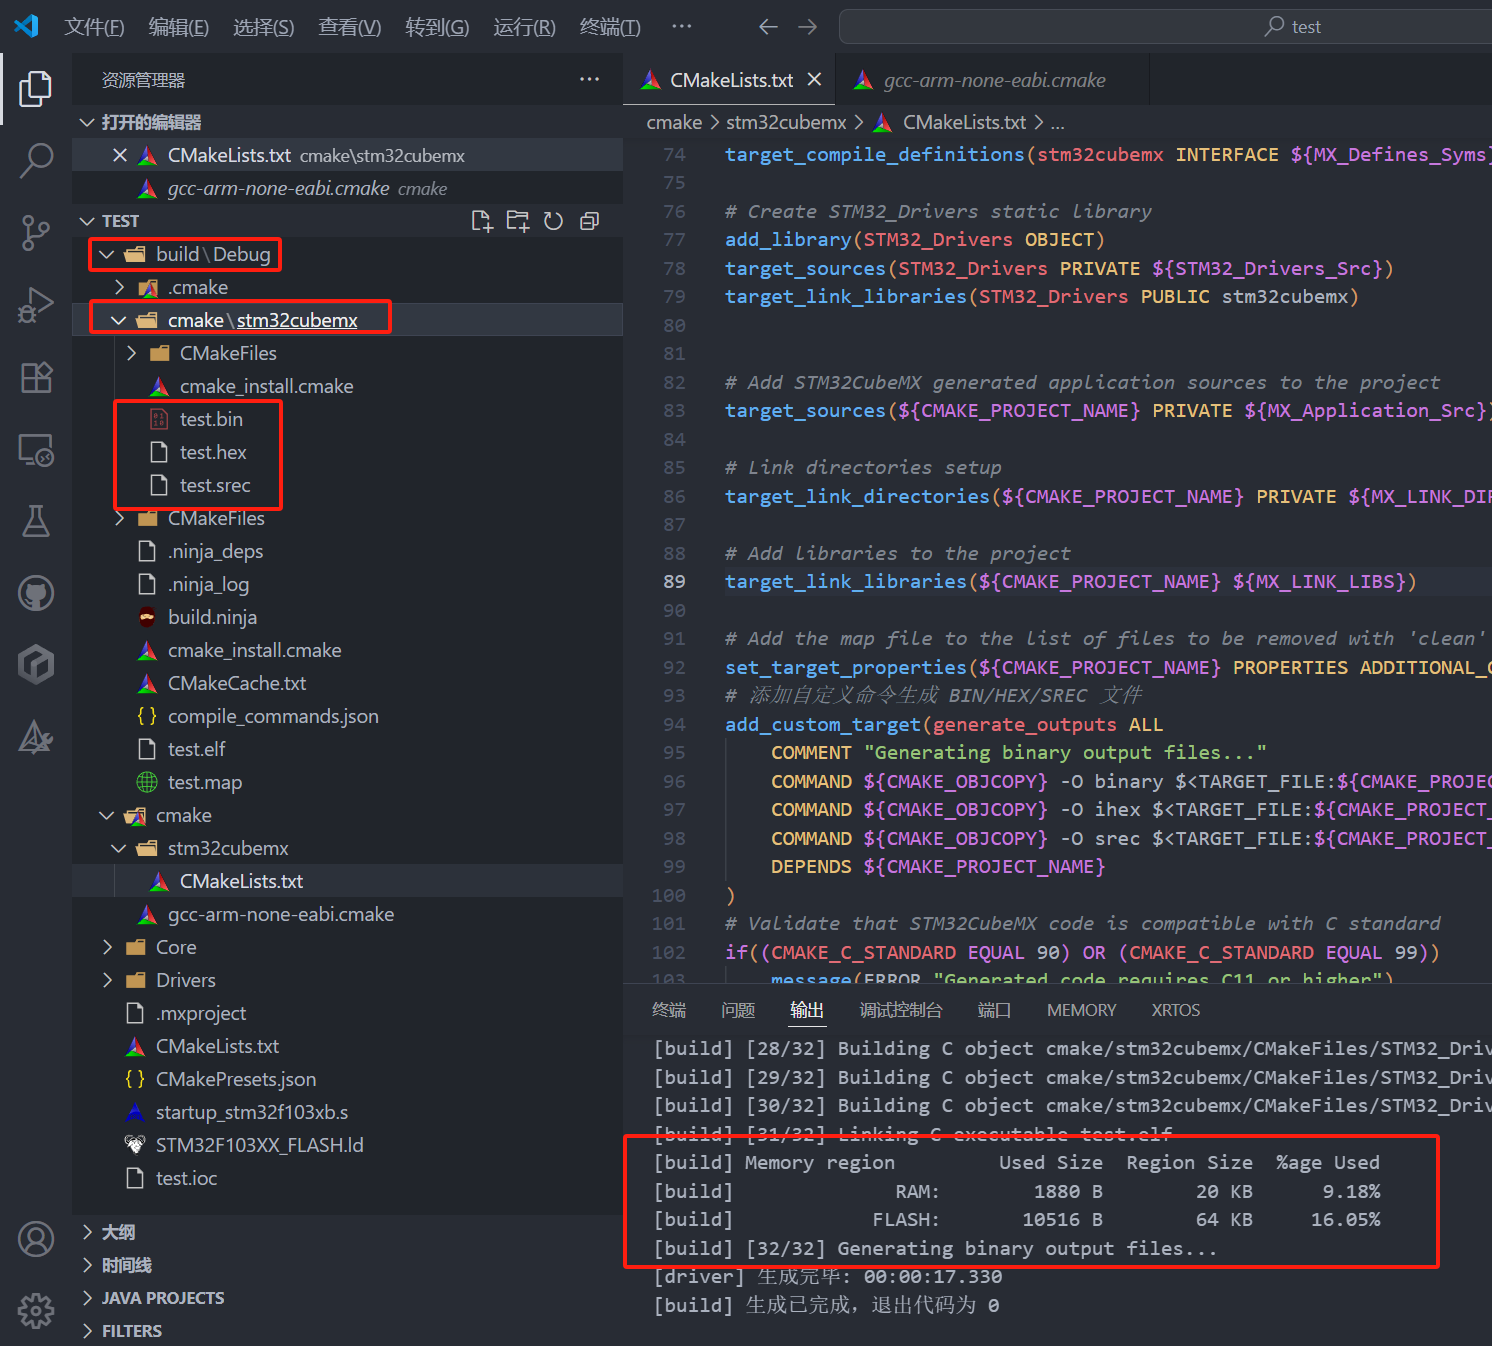This screenshot has width=1492, height=1346.
Task: Switch to the MEMORY panel tab
Action: 1081,1010
